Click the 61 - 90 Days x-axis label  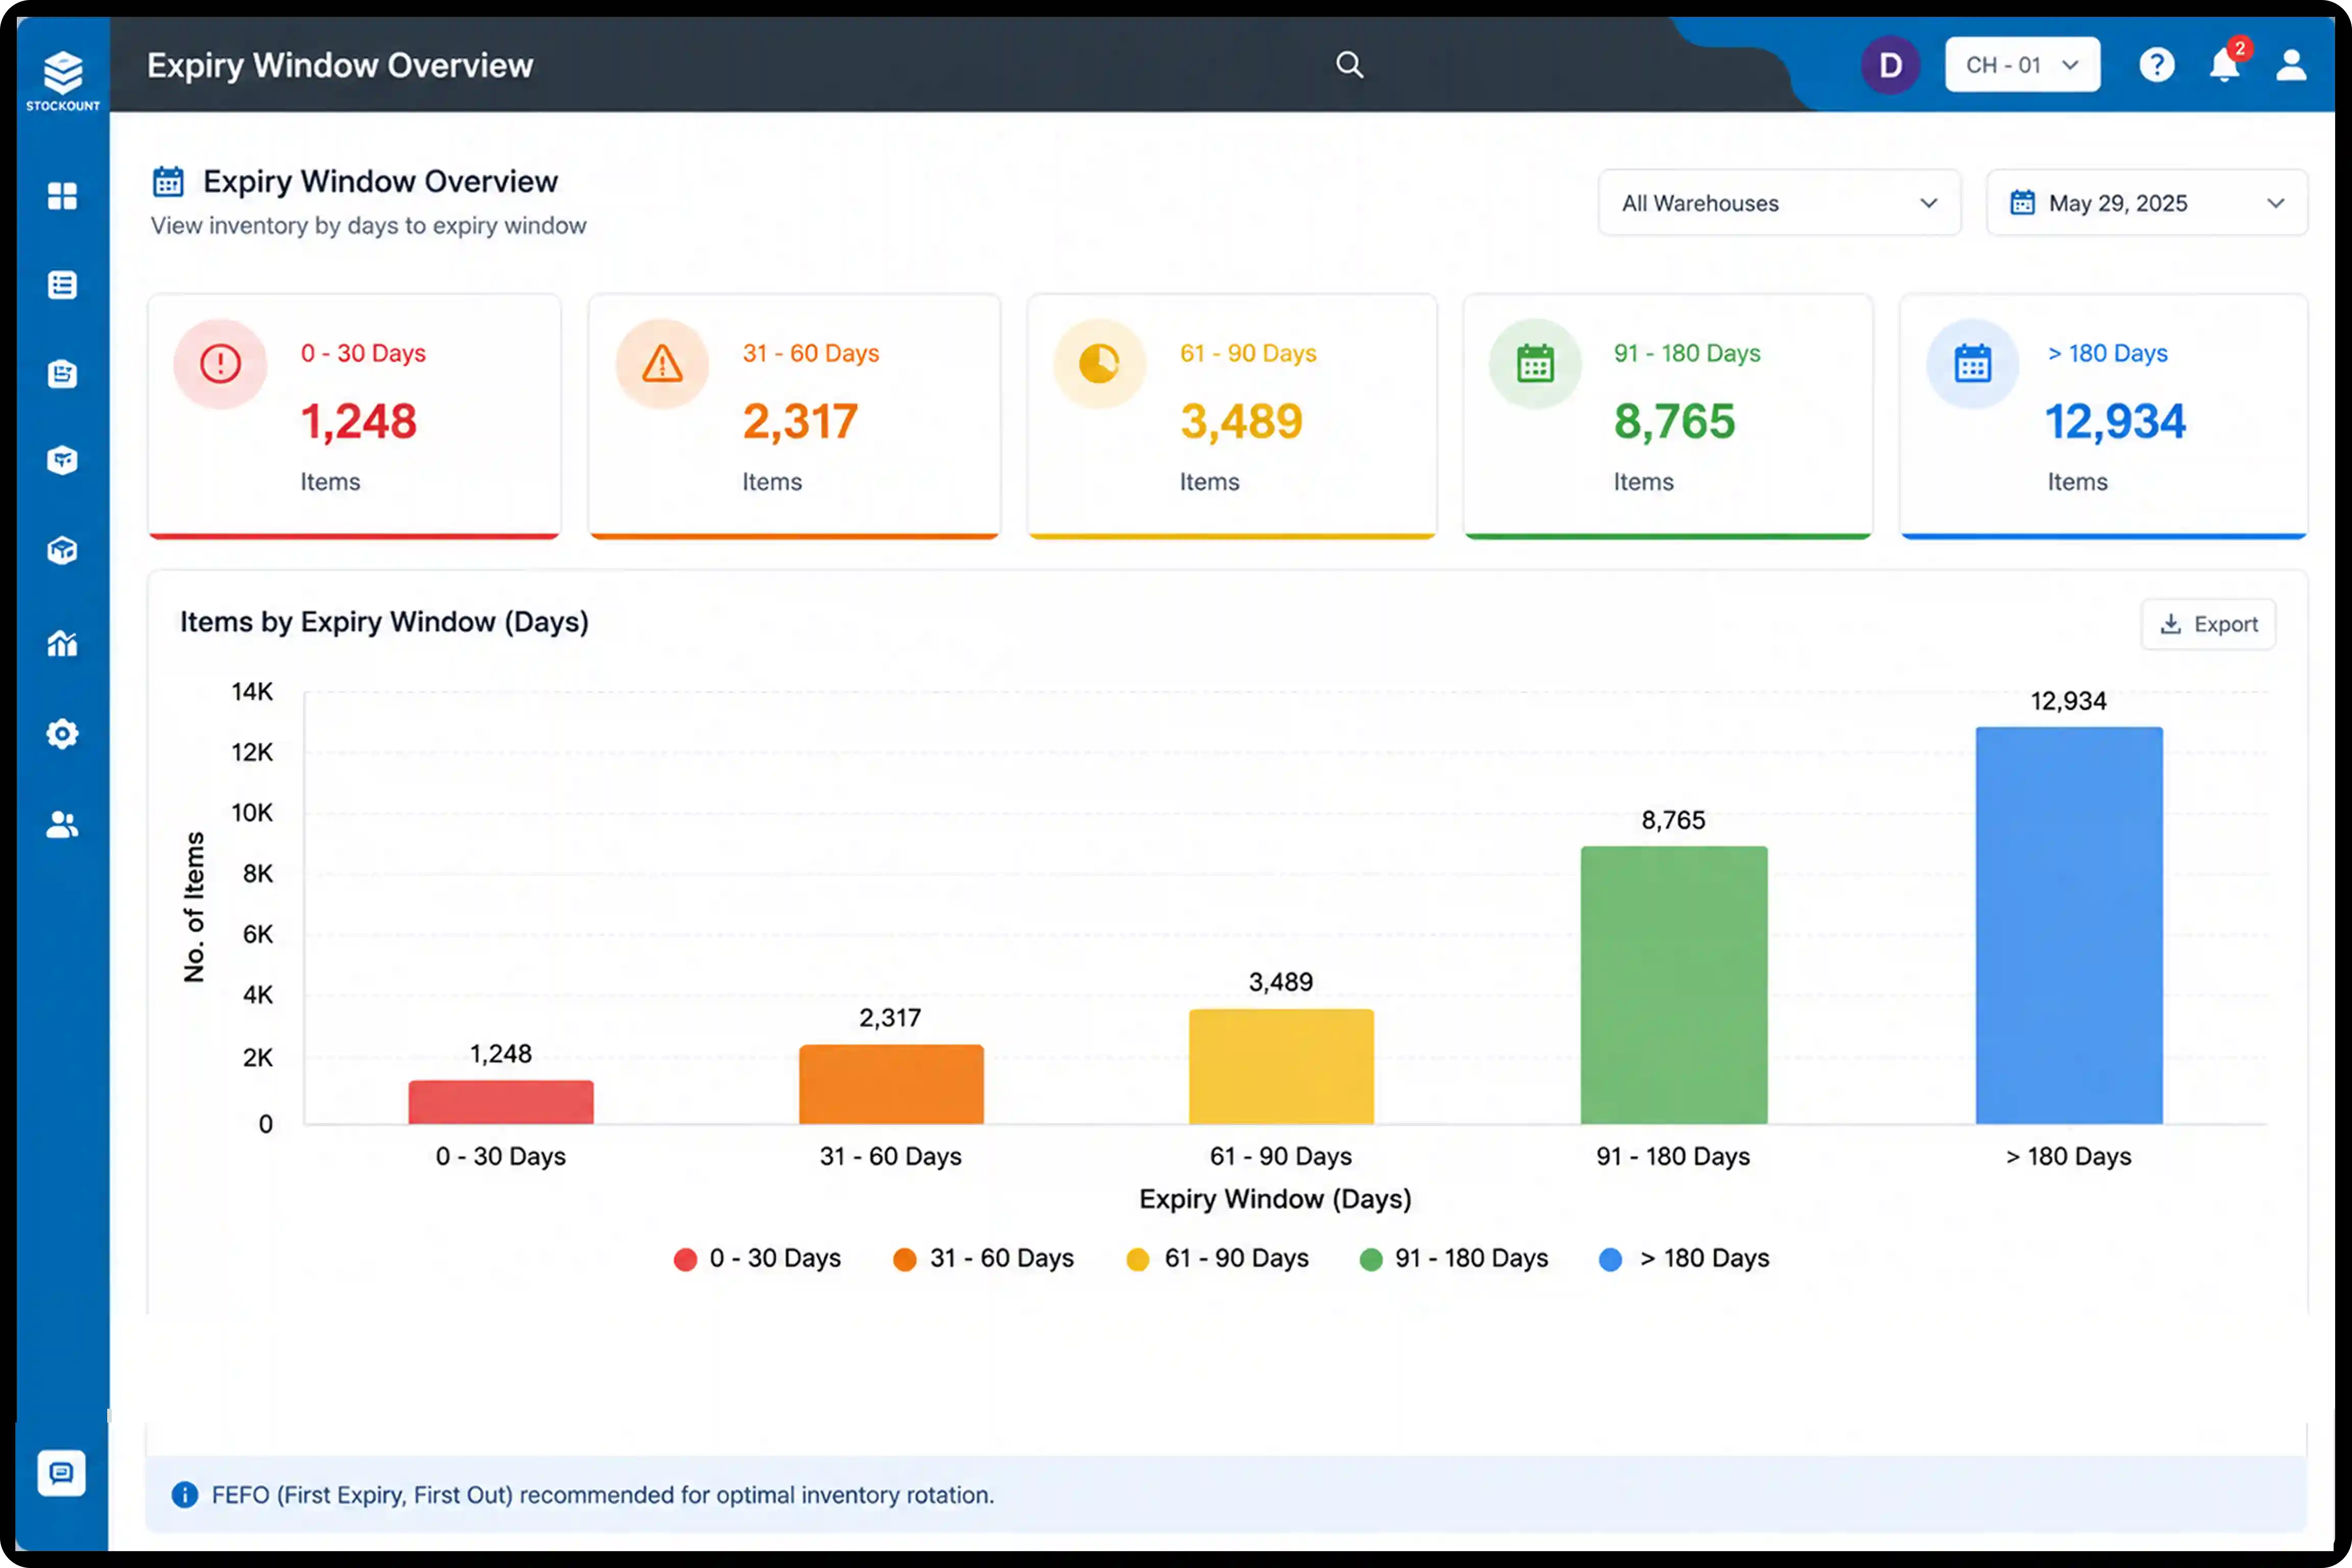1281,1156
